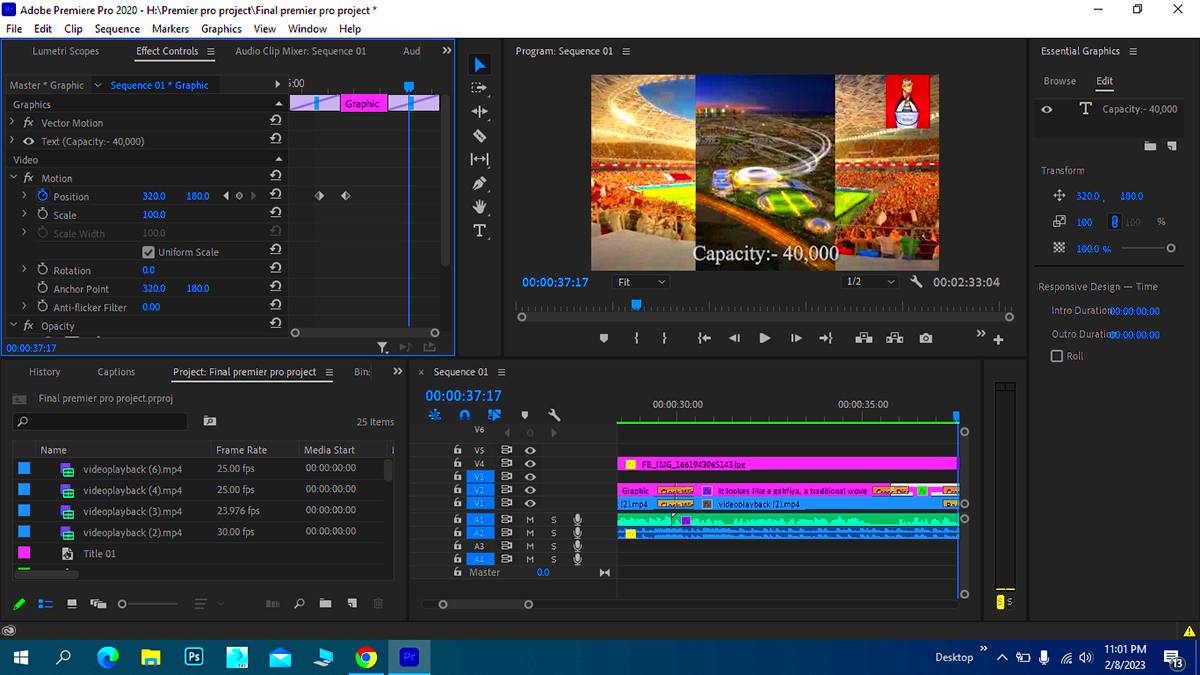Click the Add Marker button in the Program monitor
Image resolution: width=1200 pixels, height=675 pixels.
click(x=604, y=338)
